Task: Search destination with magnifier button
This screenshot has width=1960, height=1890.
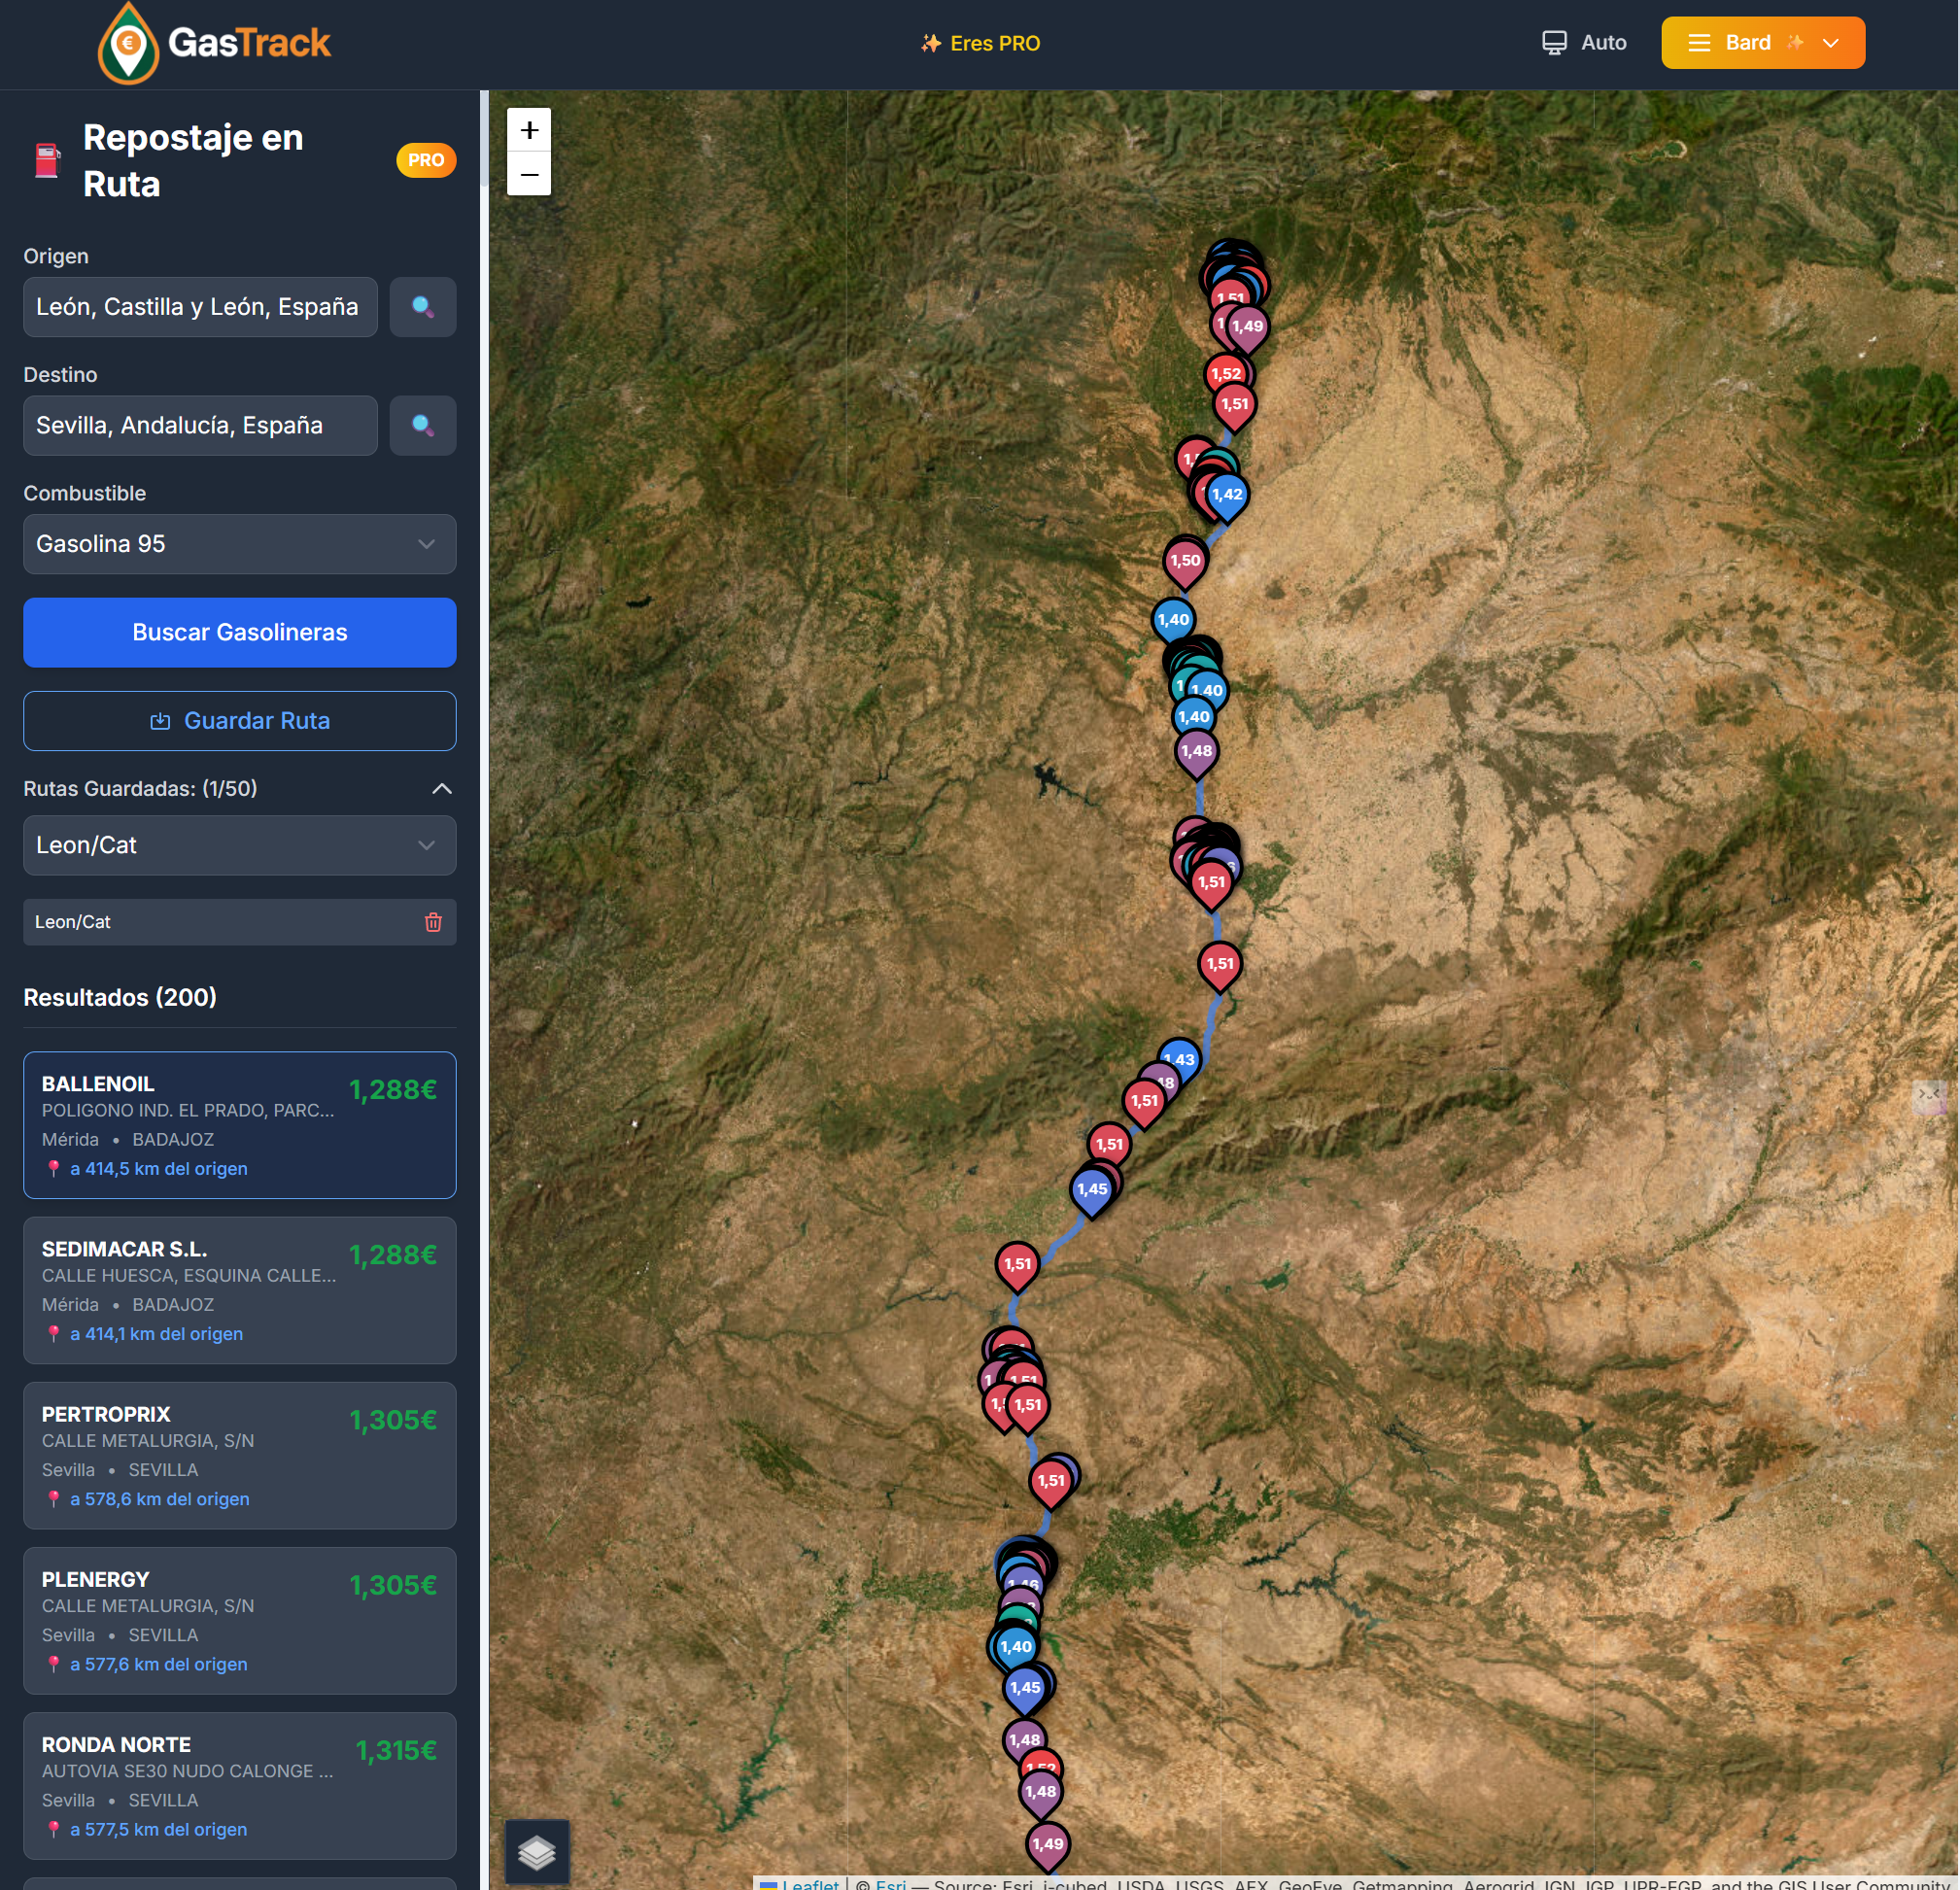Action: [x=423, y=426]
